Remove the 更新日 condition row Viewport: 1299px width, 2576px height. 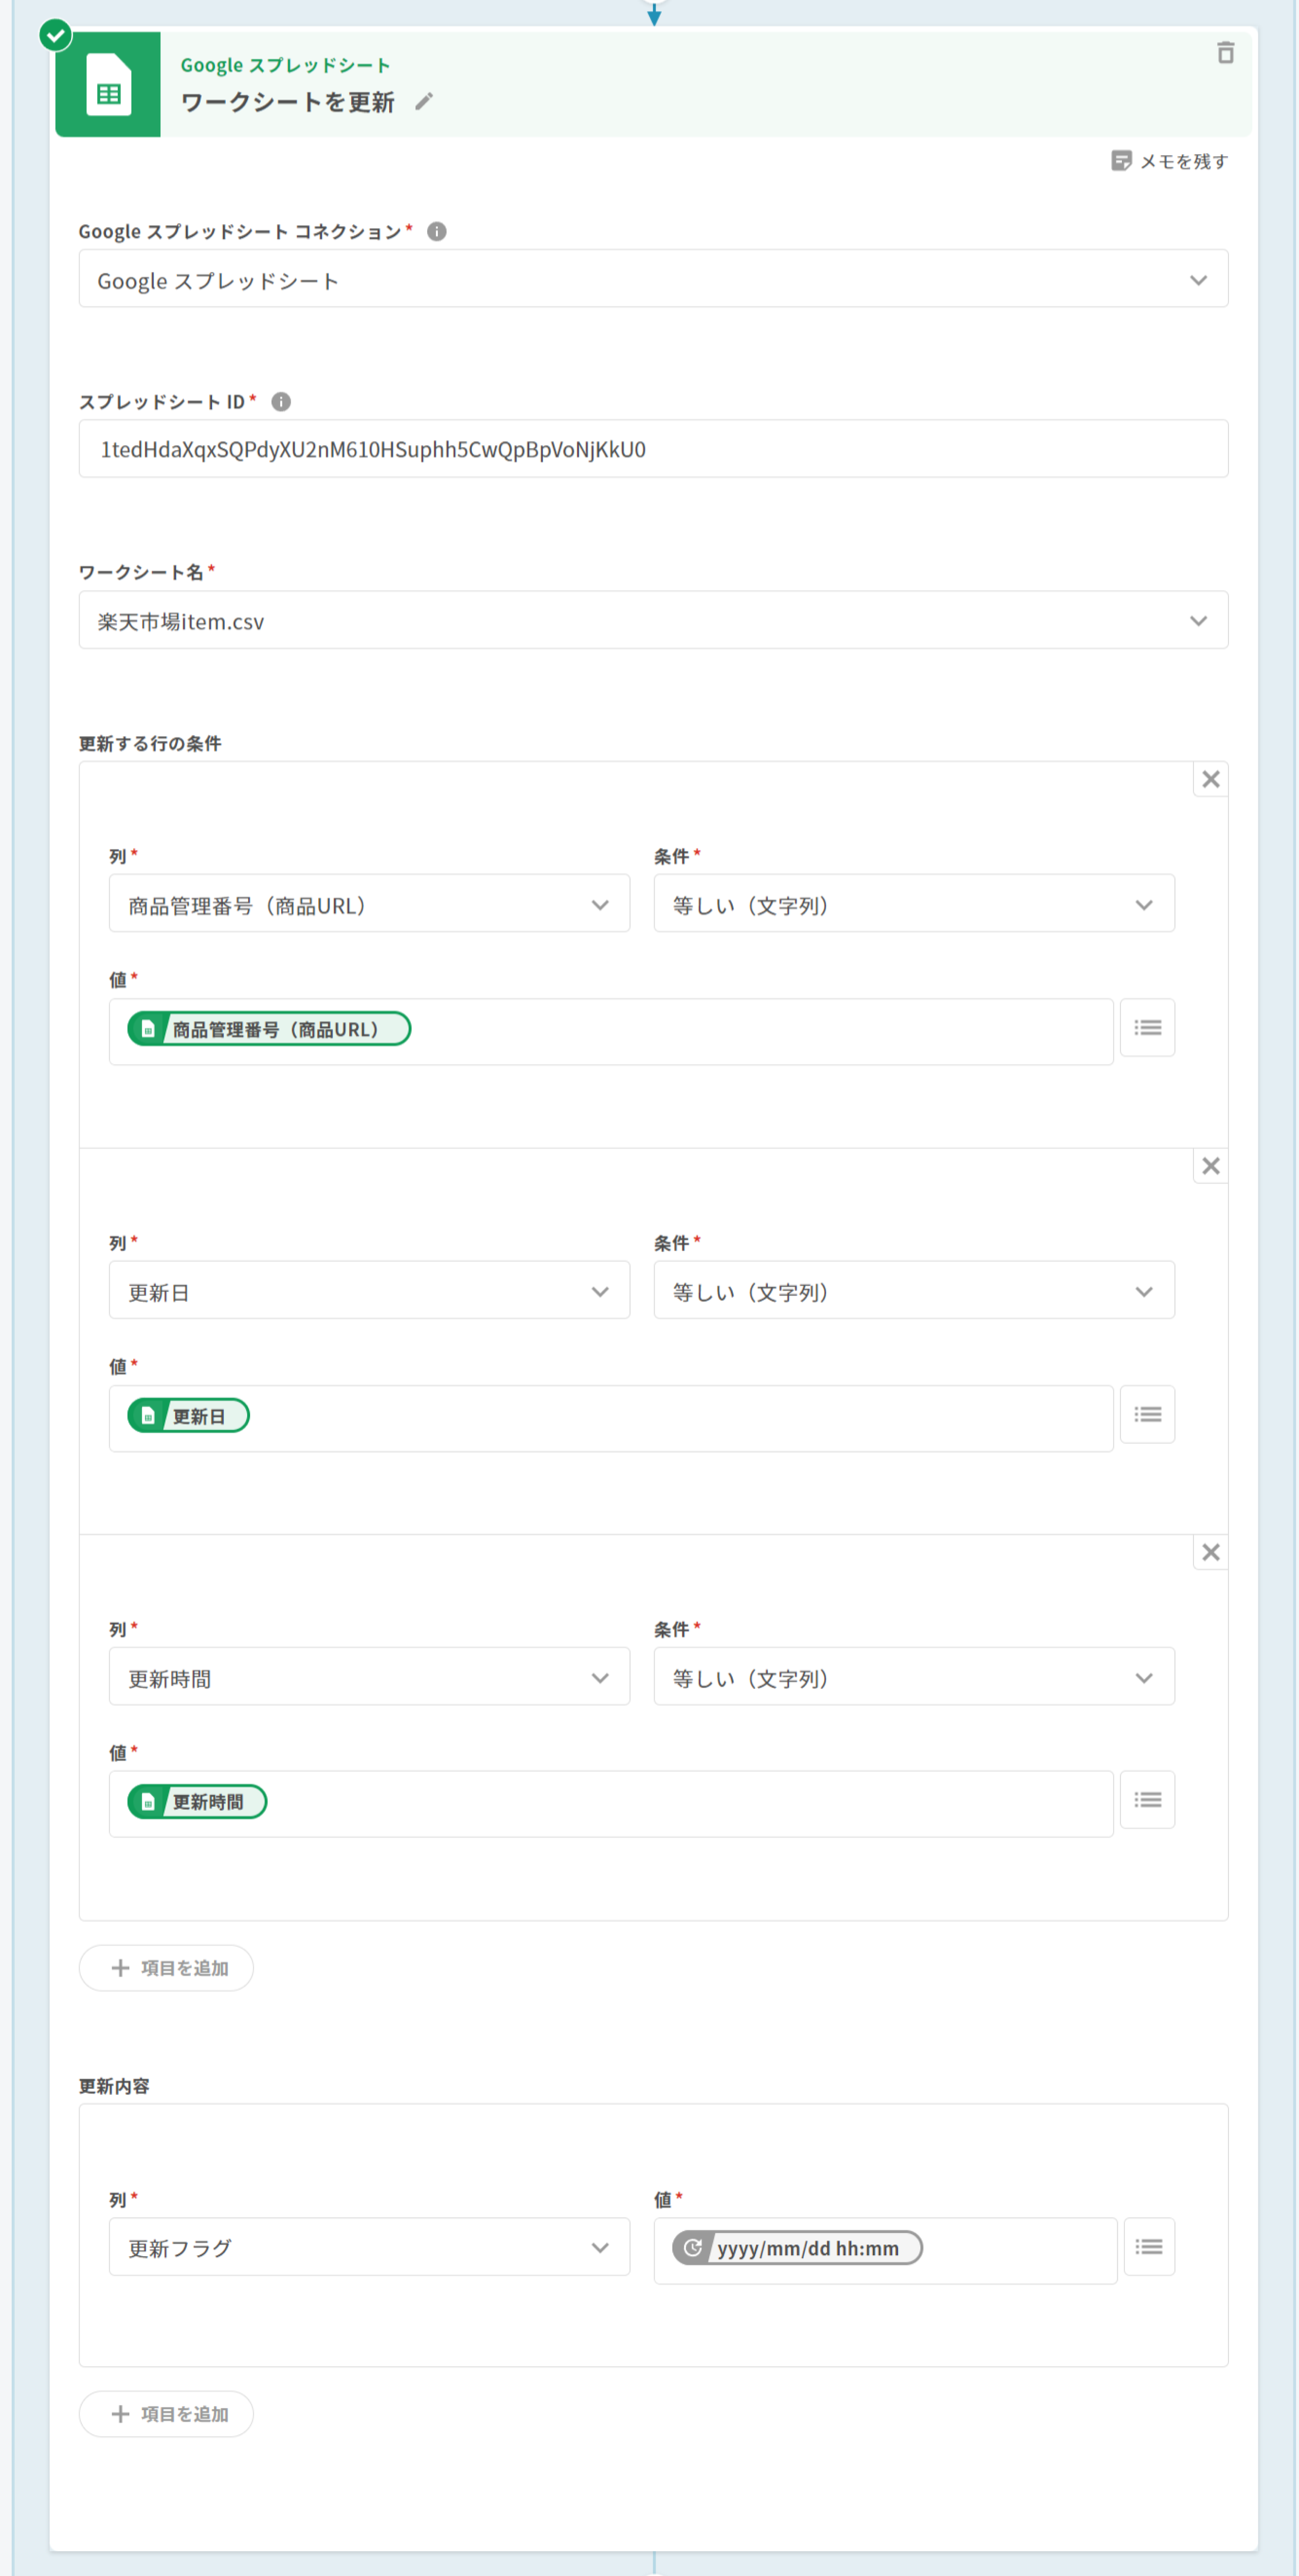pyautogui.click(x=1210, y=1166)
